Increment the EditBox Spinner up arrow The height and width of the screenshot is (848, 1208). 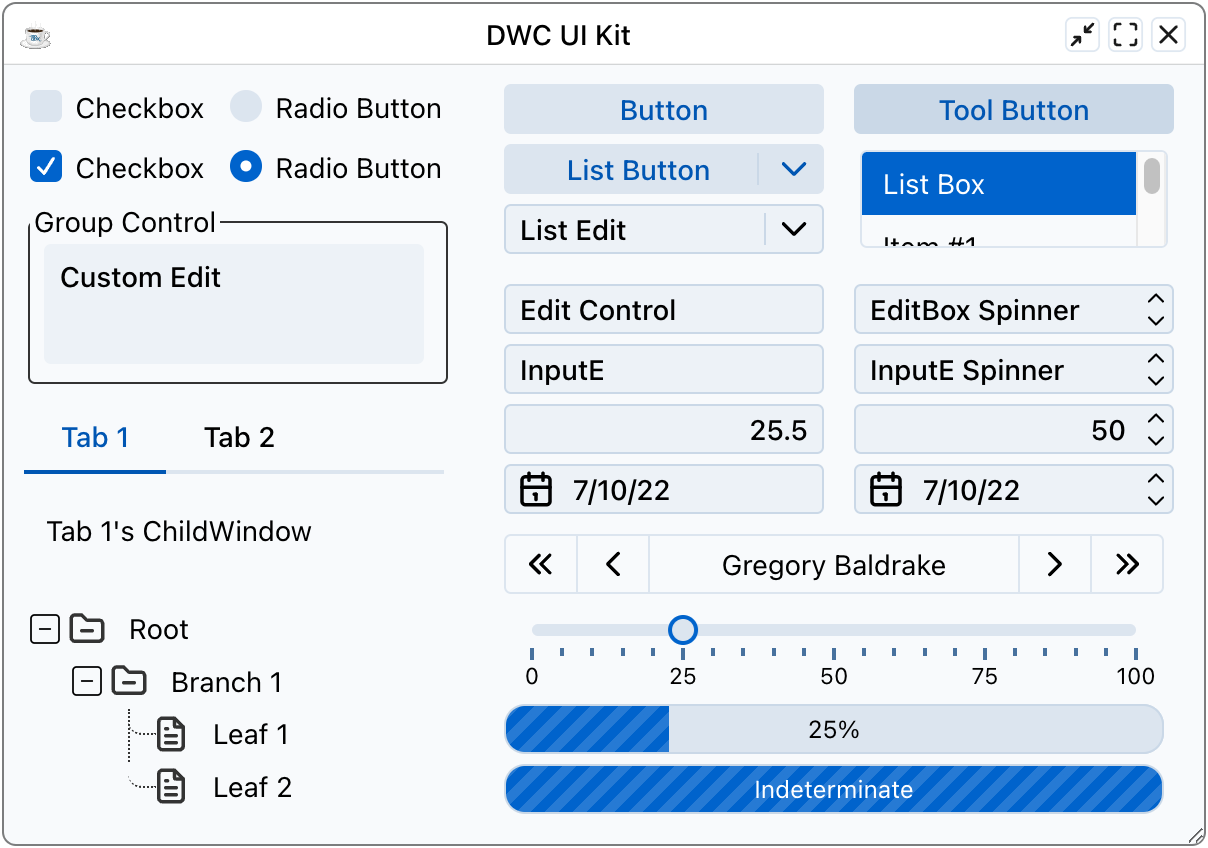pyautogui.click(x=1156, y=299)
